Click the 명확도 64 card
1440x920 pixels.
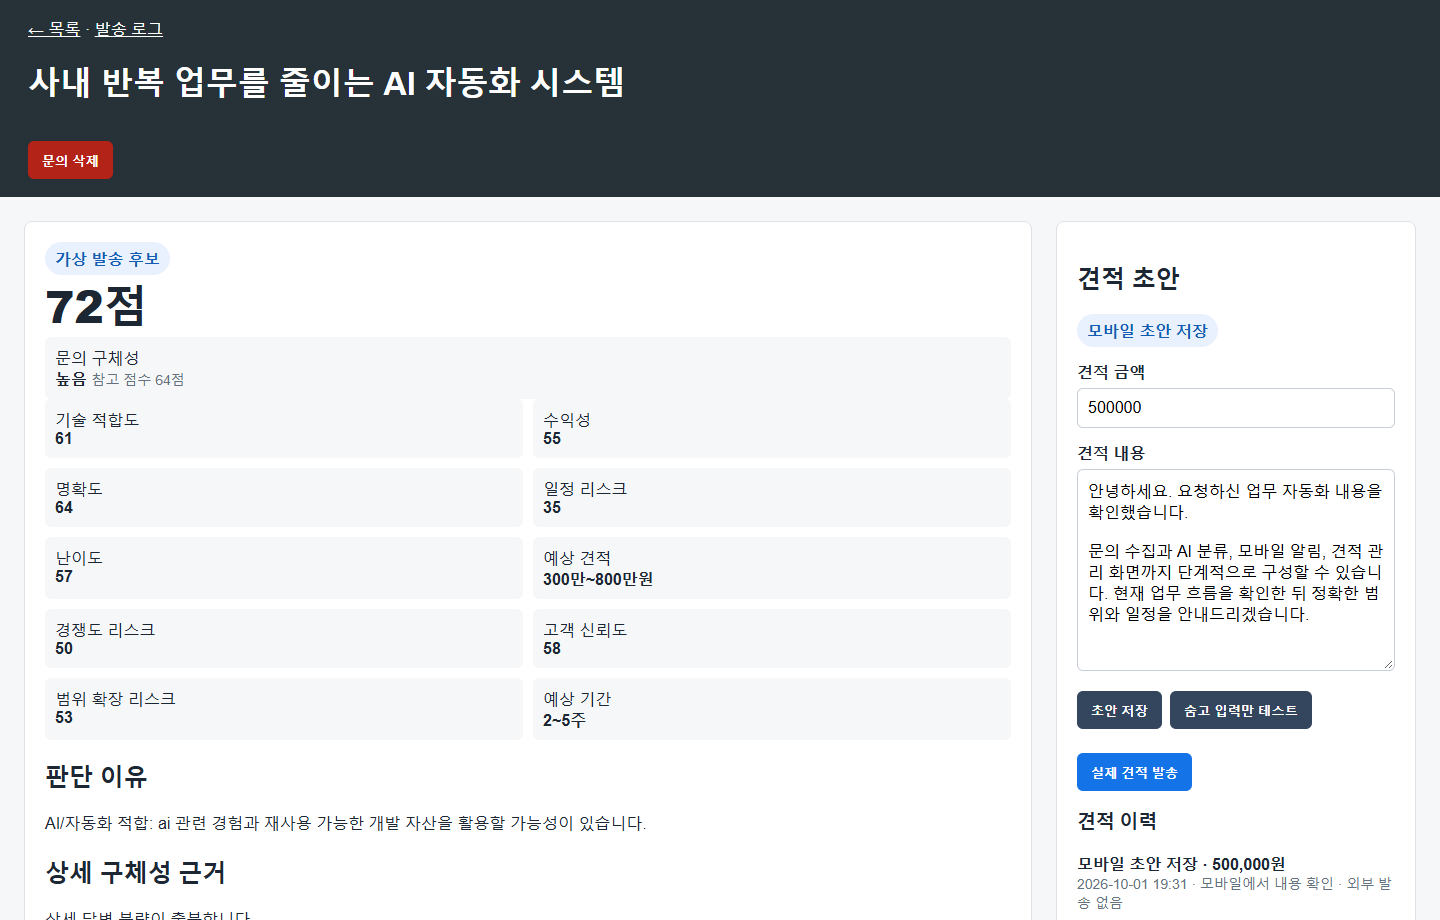[284, 497]
